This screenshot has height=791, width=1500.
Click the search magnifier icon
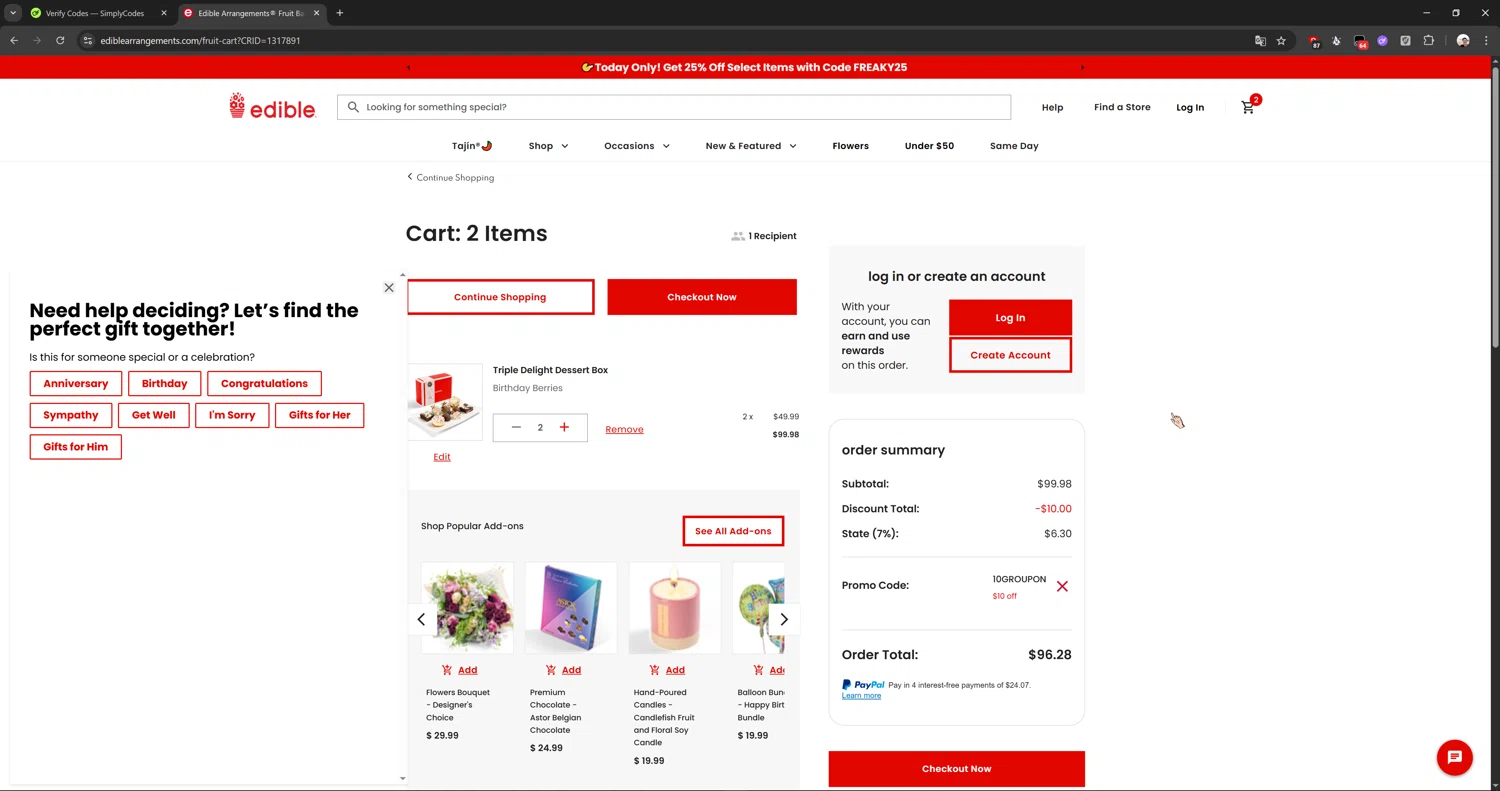(x=353, y=107)
